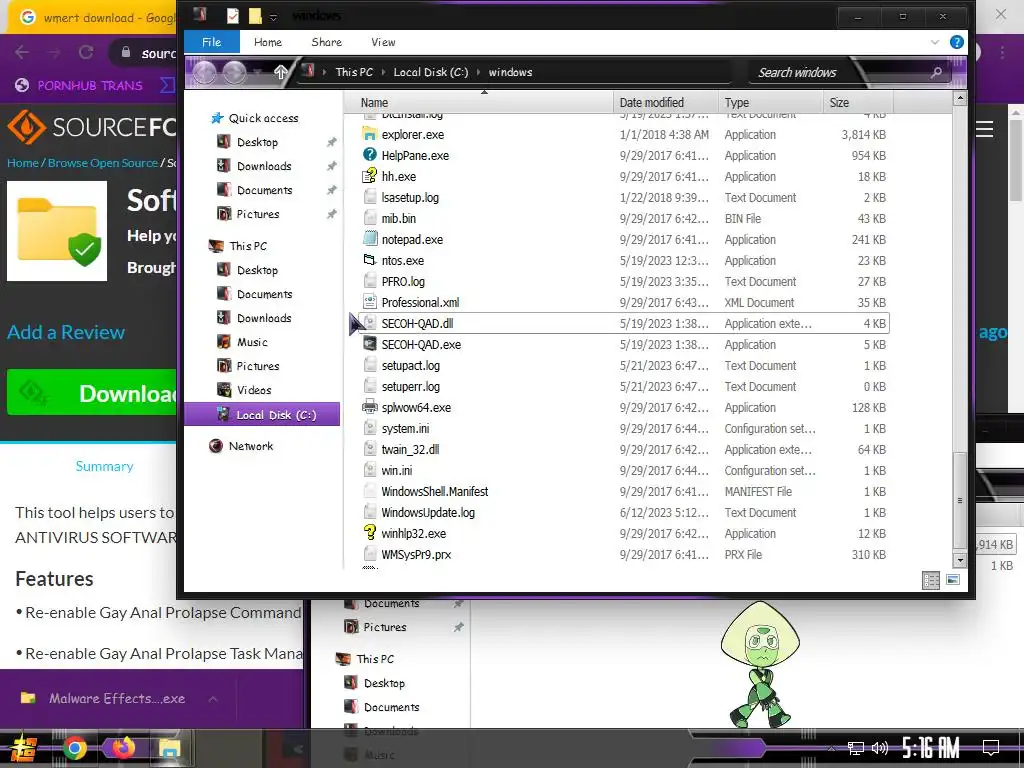Click the notepad.exe file icon
This screenshot has height=768, width=1024.
click(x=370, y=239)
